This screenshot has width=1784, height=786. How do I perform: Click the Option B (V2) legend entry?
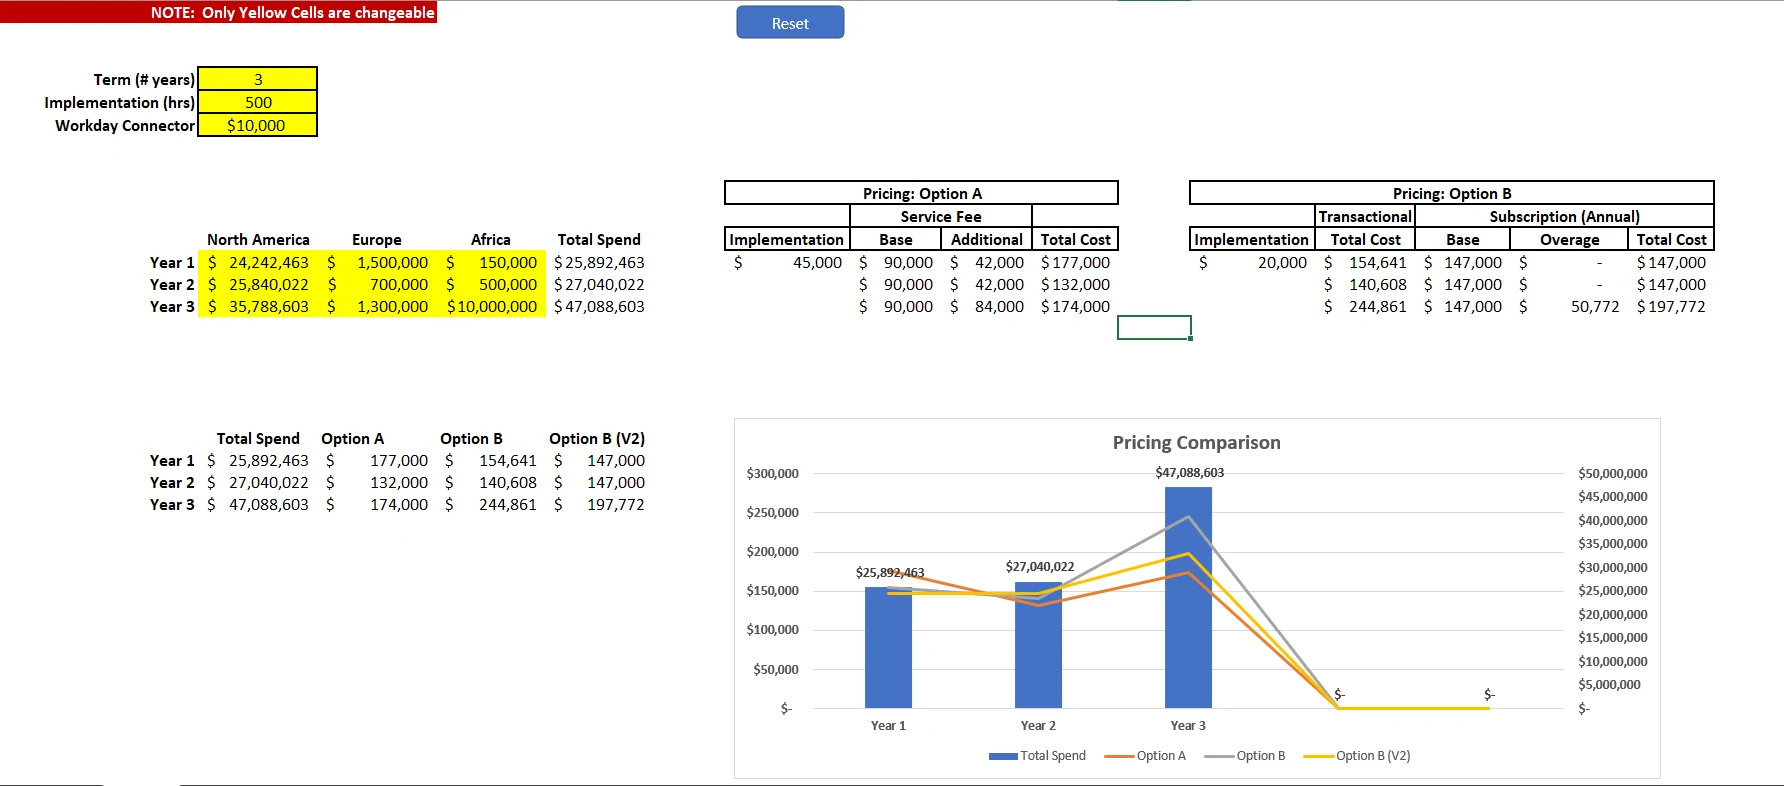click(1357, 755)
